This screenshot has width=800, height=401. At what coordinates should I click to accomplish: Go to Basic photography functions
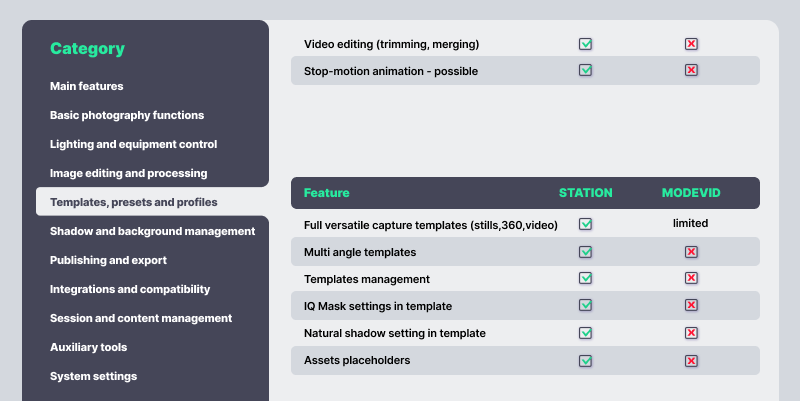coord(127,115)
